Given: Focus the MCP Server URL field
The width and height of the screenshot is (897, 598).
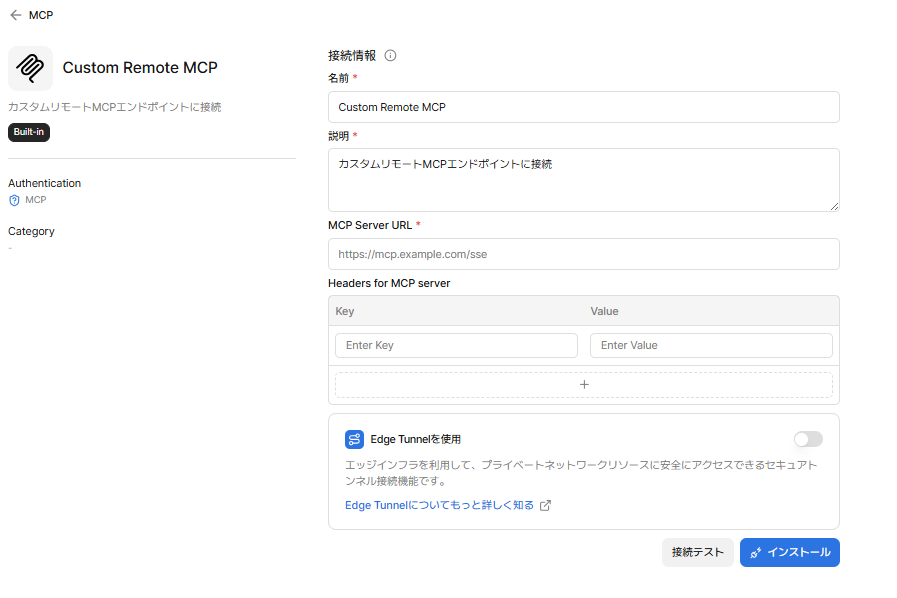Looking at the screenshot, I should coord(584,254).
